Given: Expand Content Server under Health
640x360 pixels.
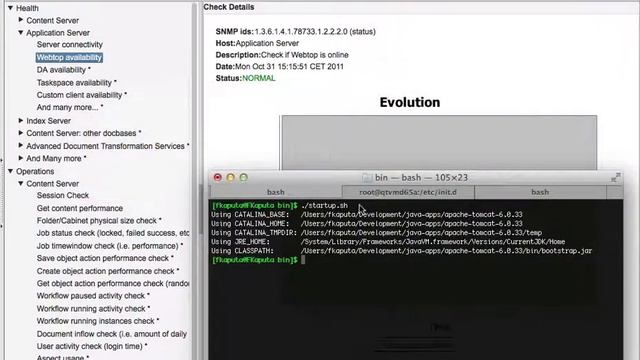Looking at the screenshot, I should [x=21, y=20].
